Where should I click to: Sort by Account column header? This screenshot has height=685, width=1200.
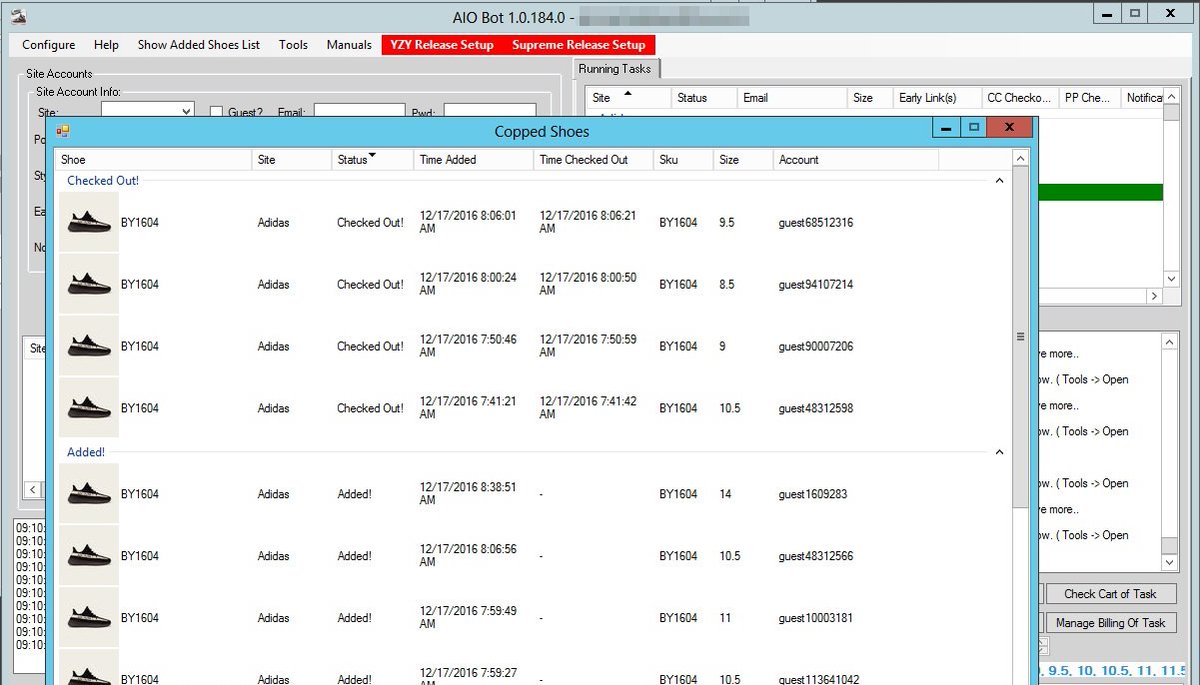click(856, 160)
